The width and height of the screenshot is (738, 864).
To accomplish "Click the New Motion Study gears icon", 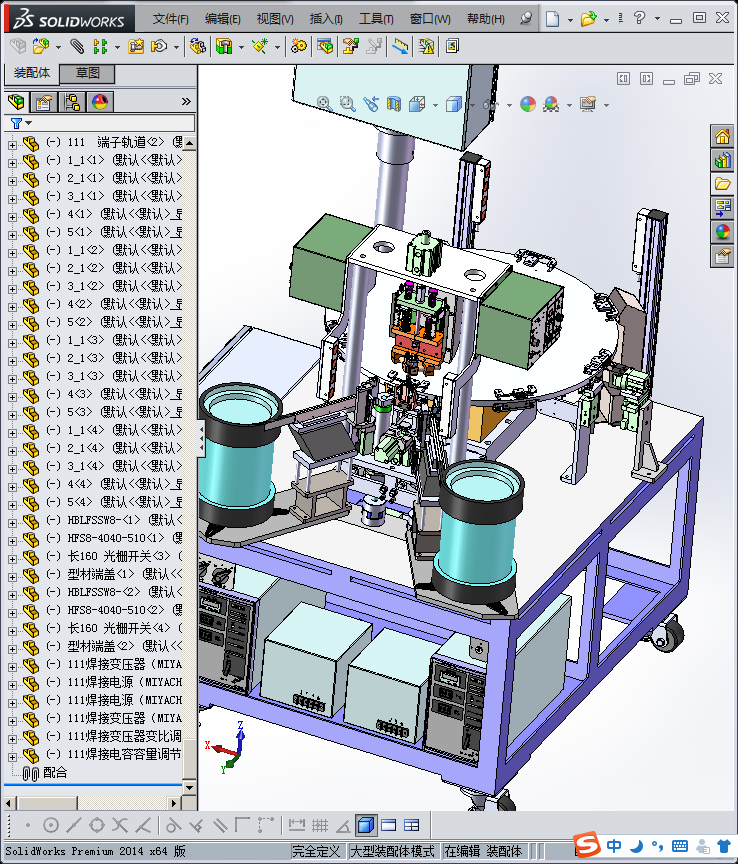I will tap(299, 47).
